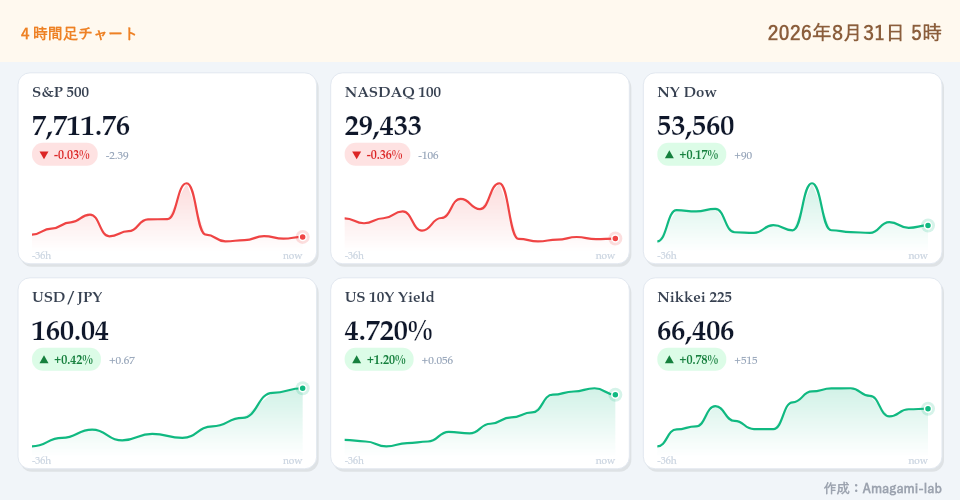Click the green up triangle in NY Dow badge
Screen dimensions: 960x500
point(669,155)
